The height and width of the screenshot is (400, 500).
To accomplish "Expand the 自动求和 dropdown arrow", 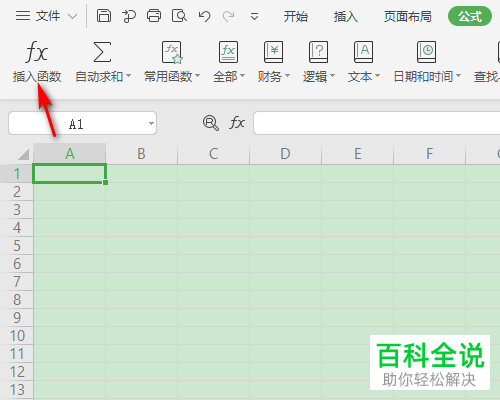I will (128, 76).
